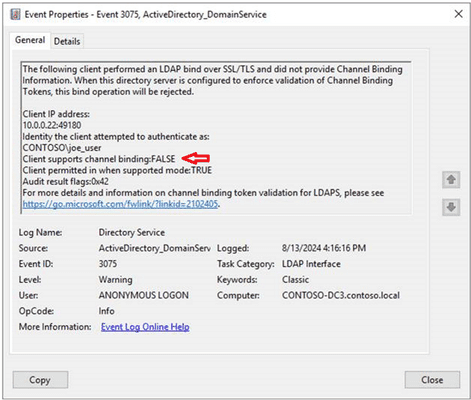The image size is (471, 400).
Task: Click the up arrow previous event button
Action: tap(451, 180)
